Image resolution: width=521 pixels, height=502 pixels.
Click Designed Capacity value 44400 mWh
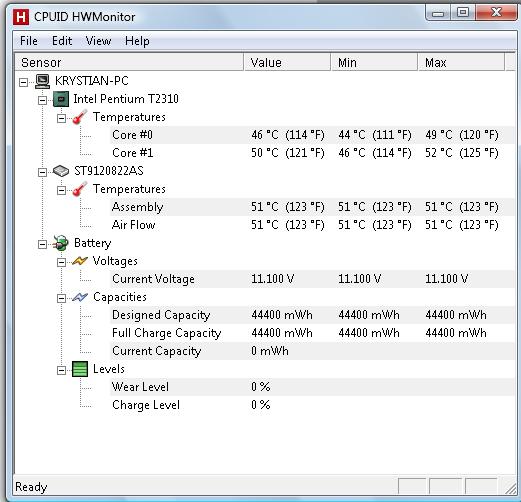[282, 315]
